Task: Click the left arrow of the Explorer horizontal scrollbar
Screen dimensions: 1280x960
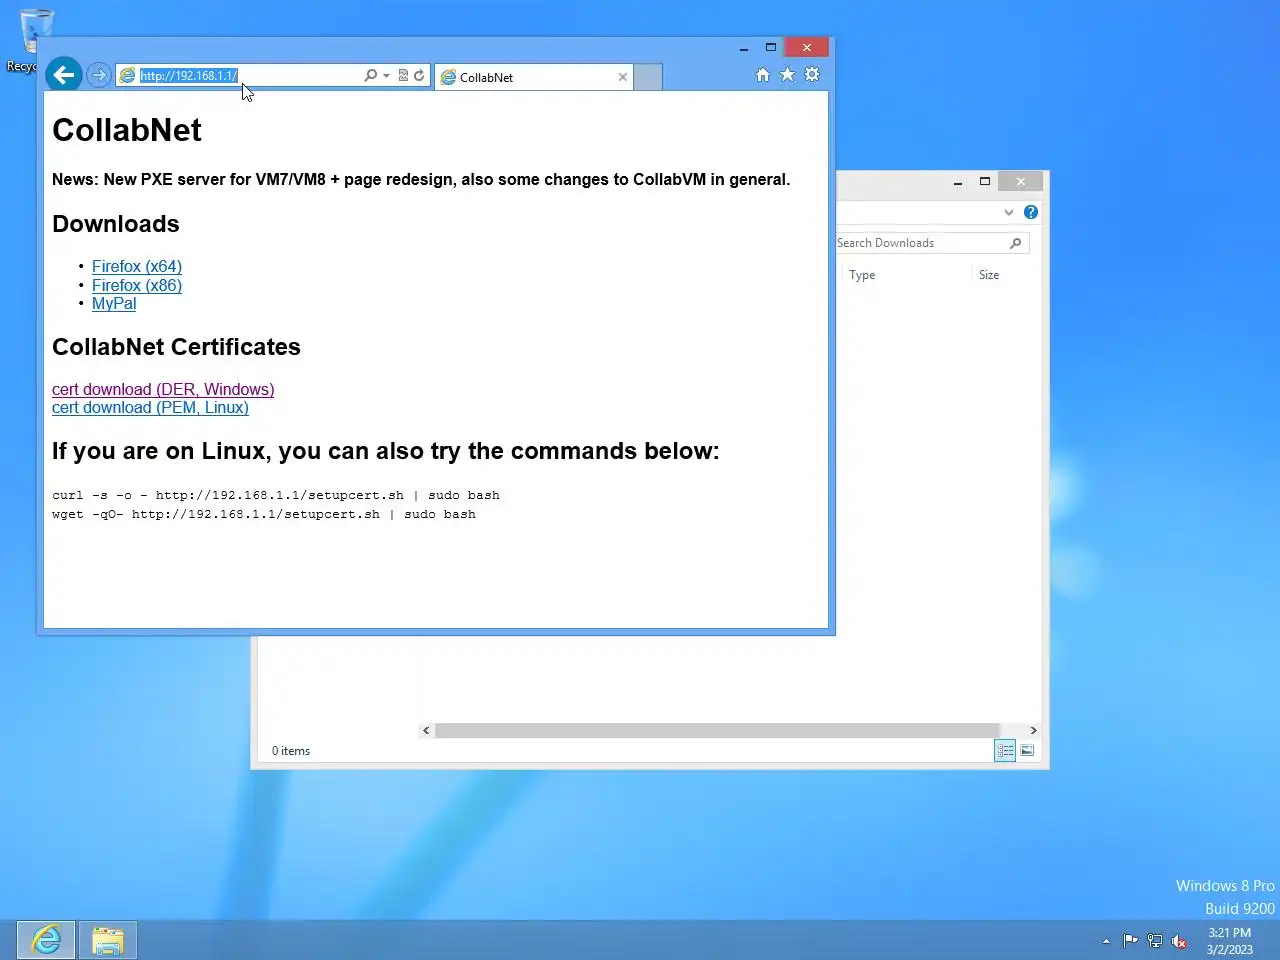Action: pyautogui.click(x=426, y=730)
